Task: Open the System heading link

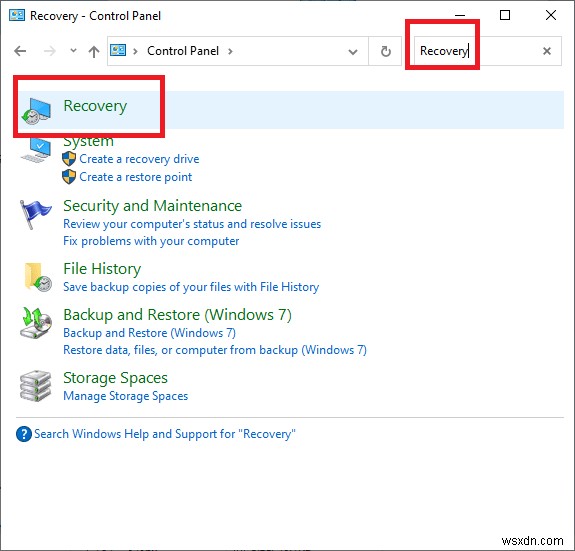Action: [88, 142]
